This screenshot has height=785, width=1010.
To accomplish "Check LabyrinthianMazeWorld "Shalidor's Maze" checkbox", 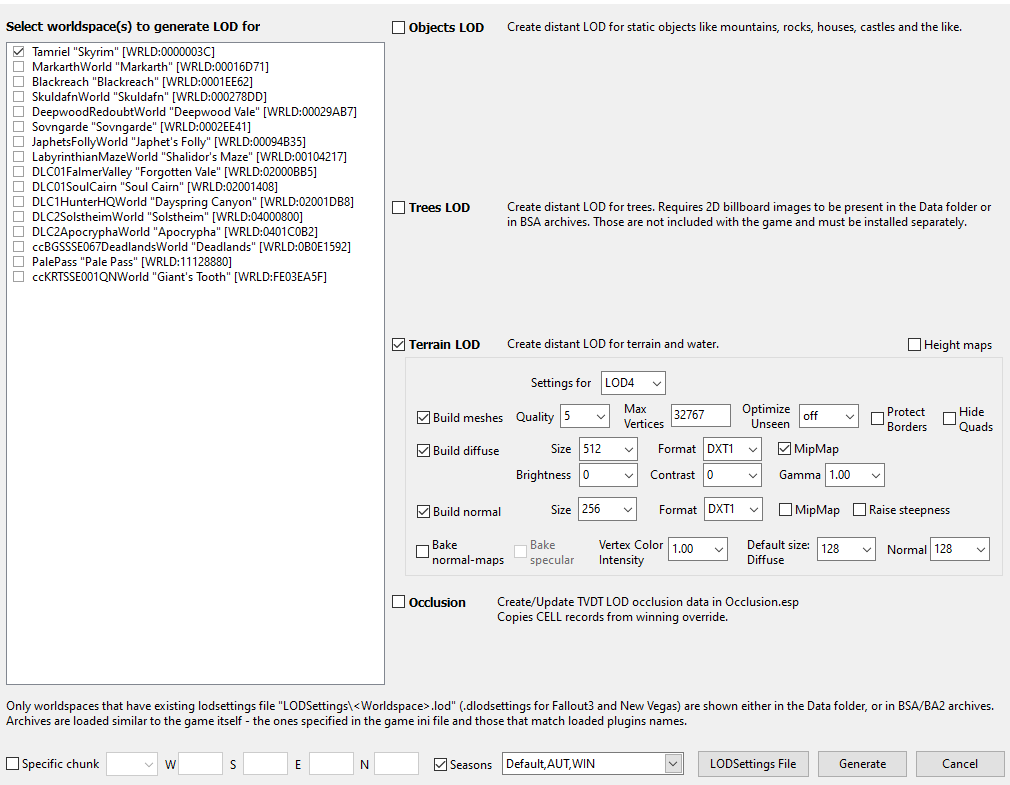I will 19,156.
